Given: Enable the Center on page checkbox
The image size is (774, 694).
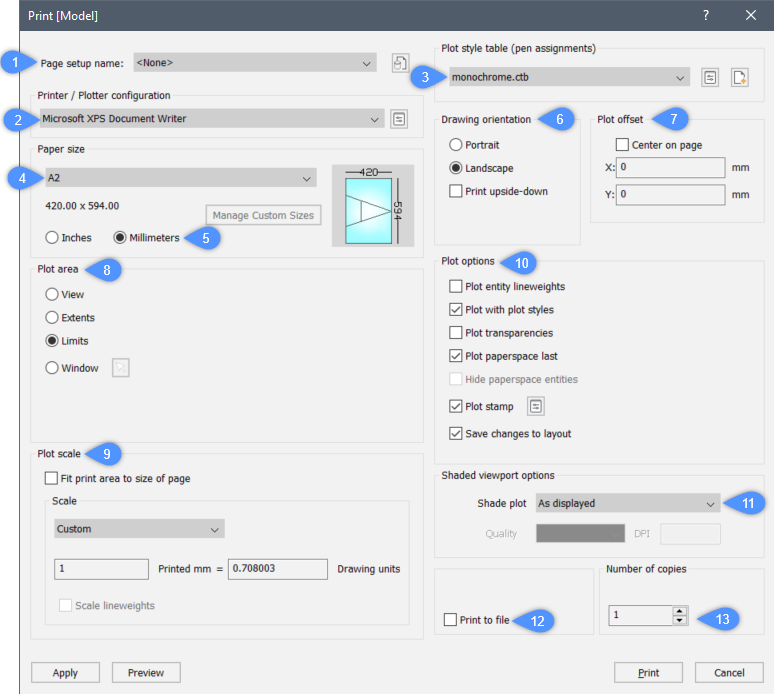Looking at the screenshot, I should point(622,145).
